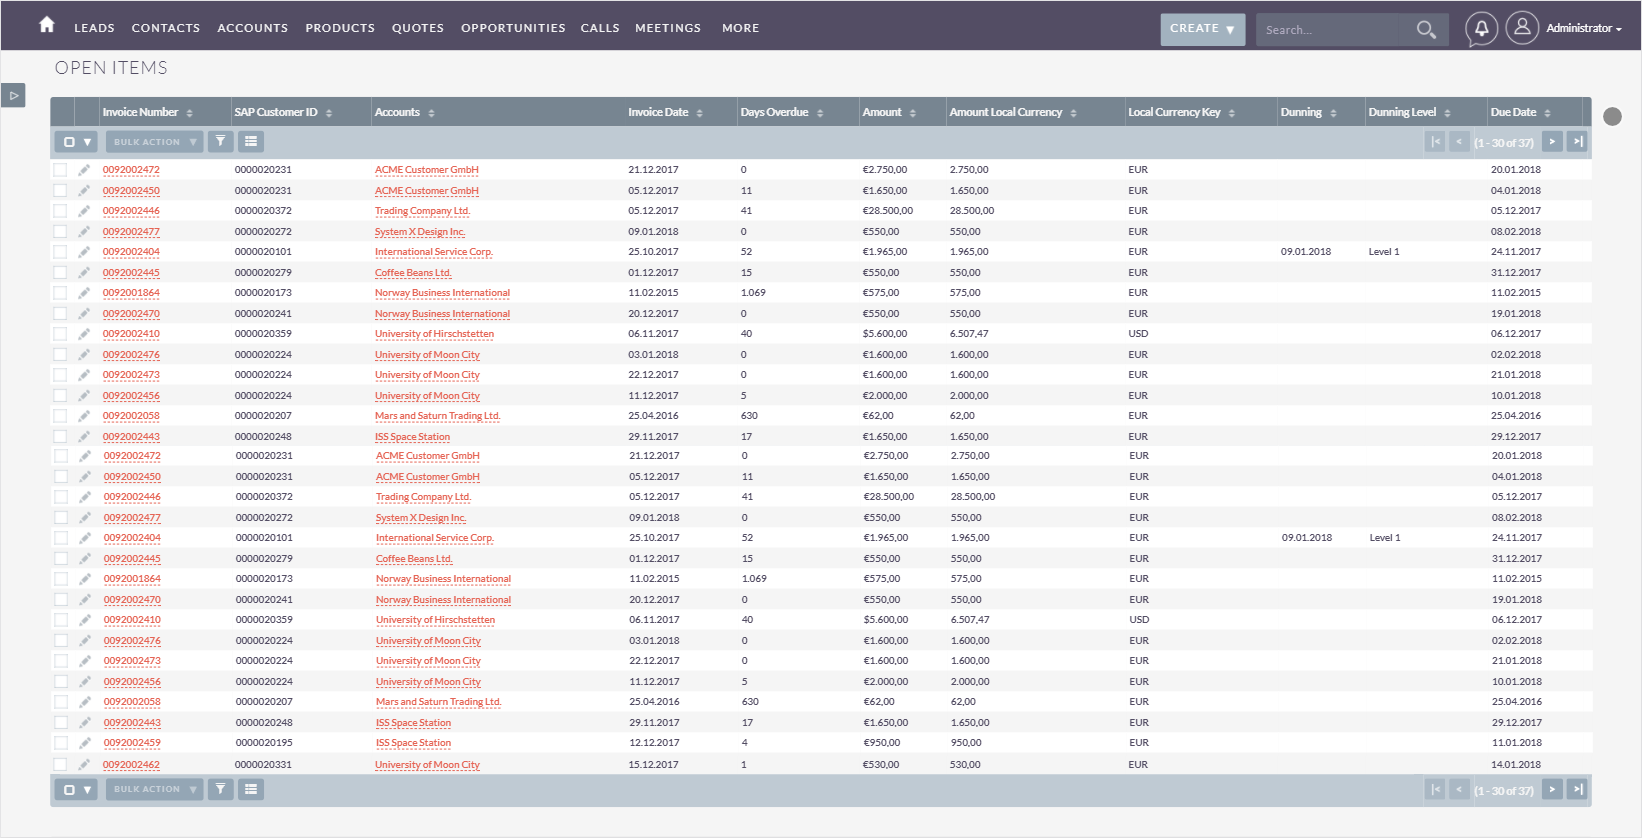
Task: Edit the invoice row with due date 20.01.2018 at top
Action: pyautogui.click(x=84, y=170)
